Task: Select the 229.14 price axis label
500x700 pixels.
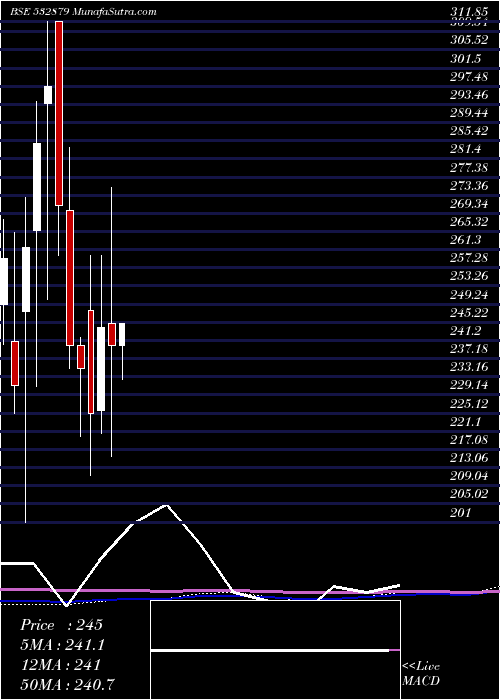Action: [x=468, y=386]
